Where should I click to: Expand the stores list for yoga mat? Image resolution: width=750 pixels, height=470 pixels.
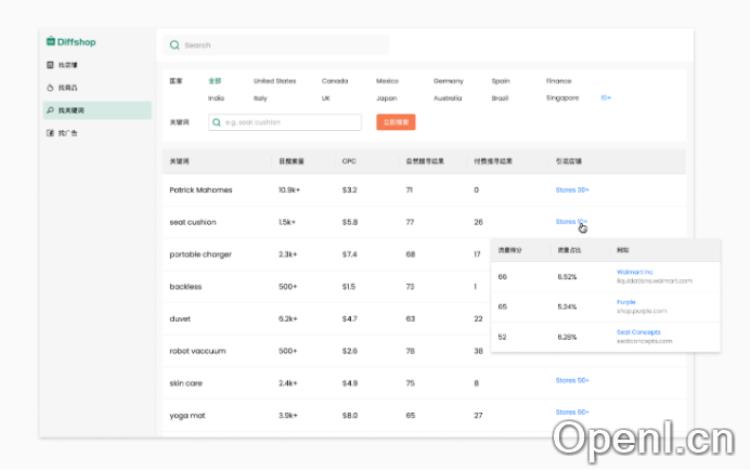tap(572, 412)
